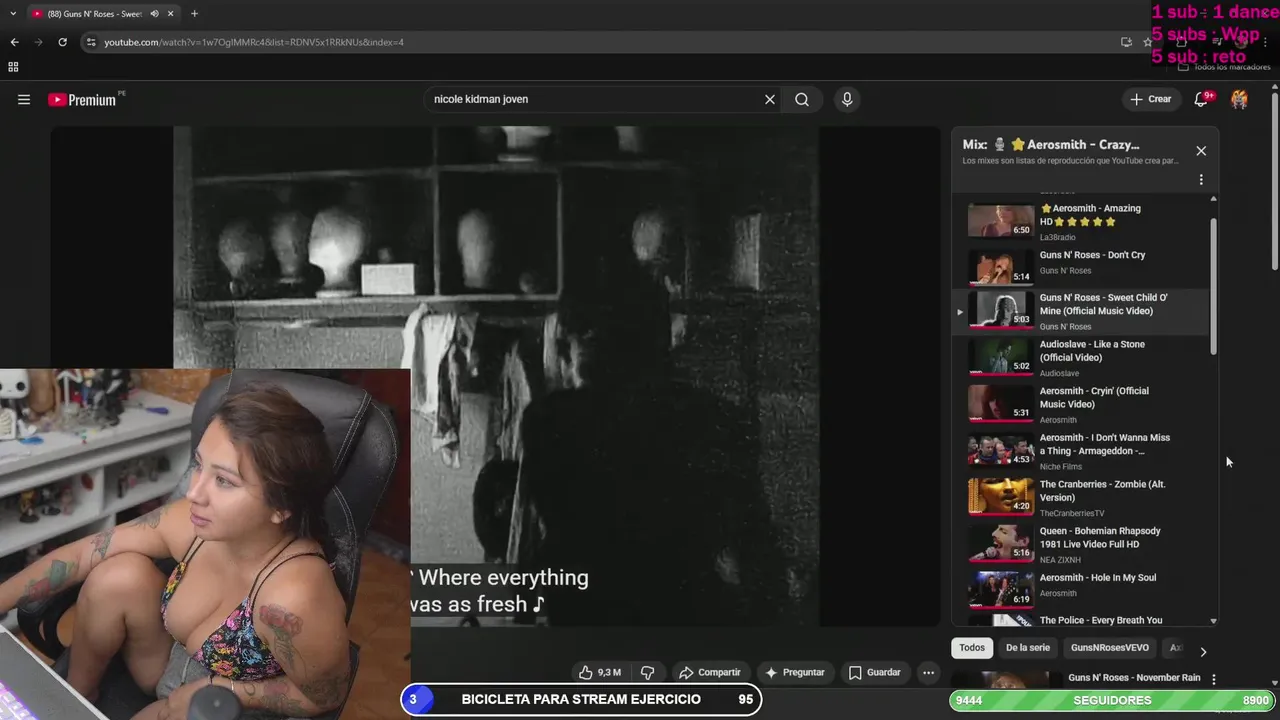
Task: Start voice search with microphone icon
Action: [847, 99]
